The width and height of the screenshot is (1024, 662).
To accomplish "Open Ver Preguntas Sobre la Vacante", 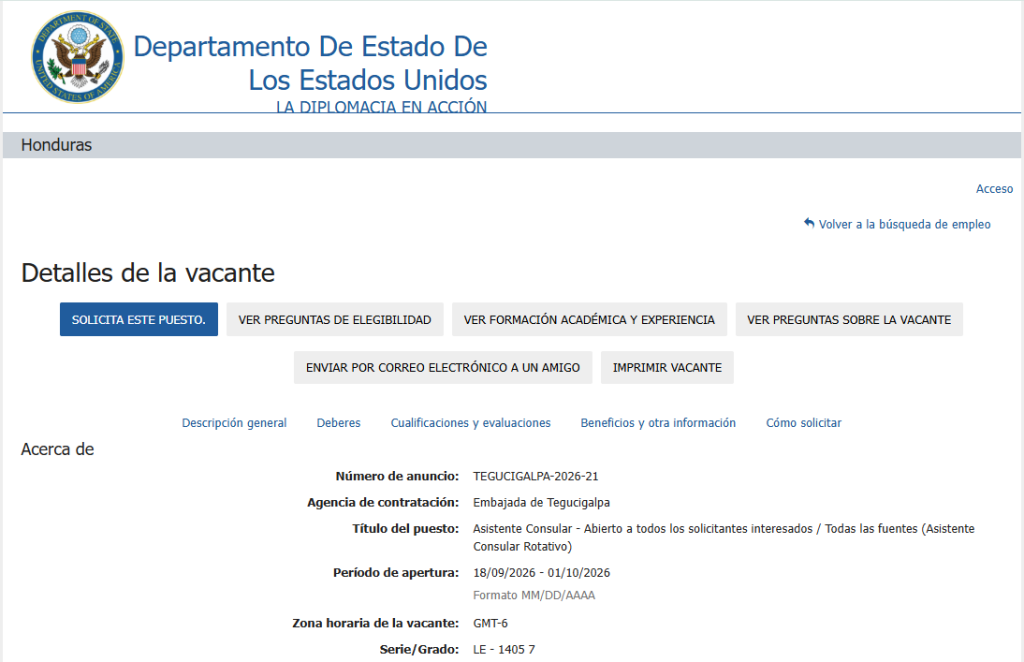I will 849,319.
